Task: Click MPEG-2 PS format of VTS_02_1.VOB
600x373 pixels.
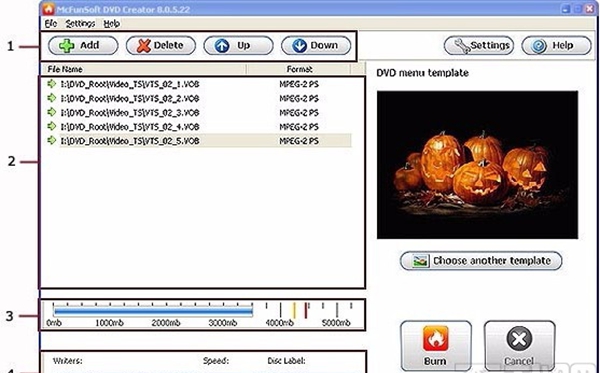Action: pos(299,84)
